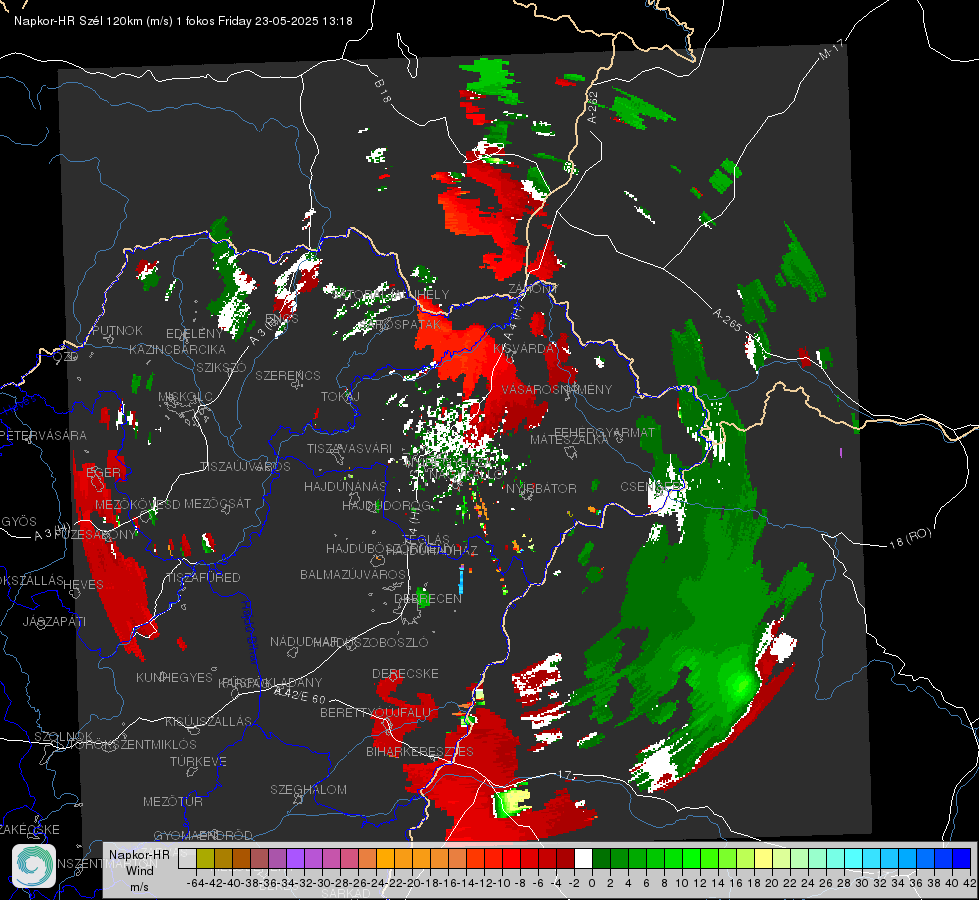This screenshot has height=900, width=979.
Task: Click the FEHÉRGYARMAT label
Action: pyautogui.click(x=605, y=432)
